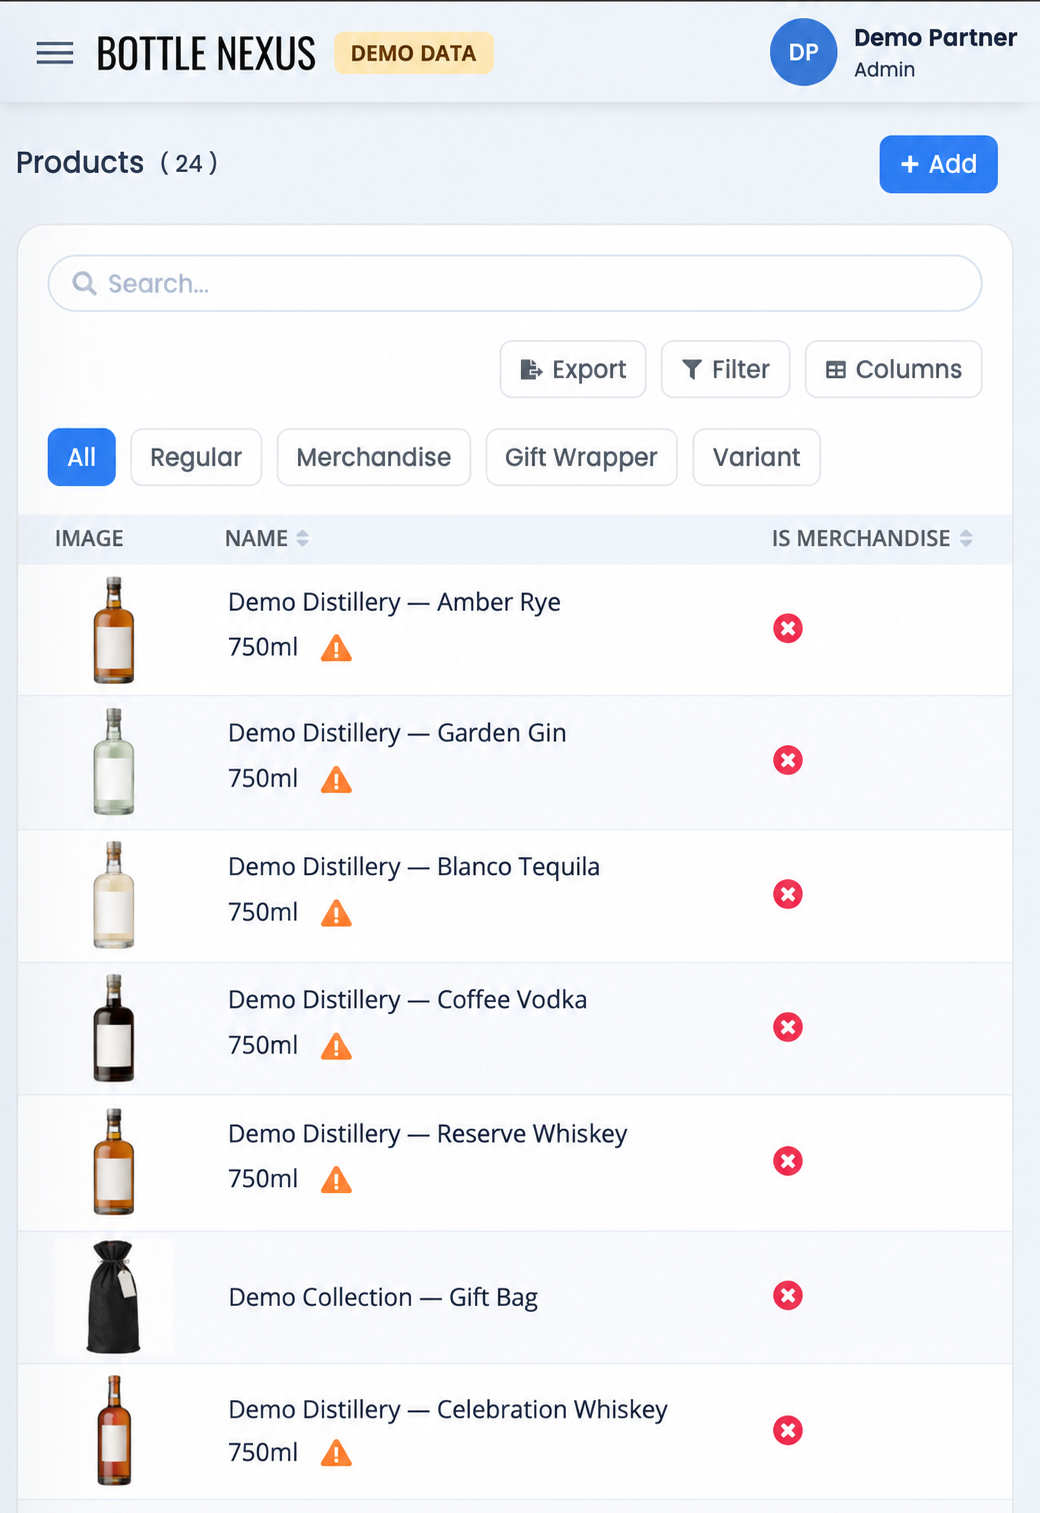The image size is (1040, 1513).
Task: Click the search magnifier icon
Action: pos(85,284)
